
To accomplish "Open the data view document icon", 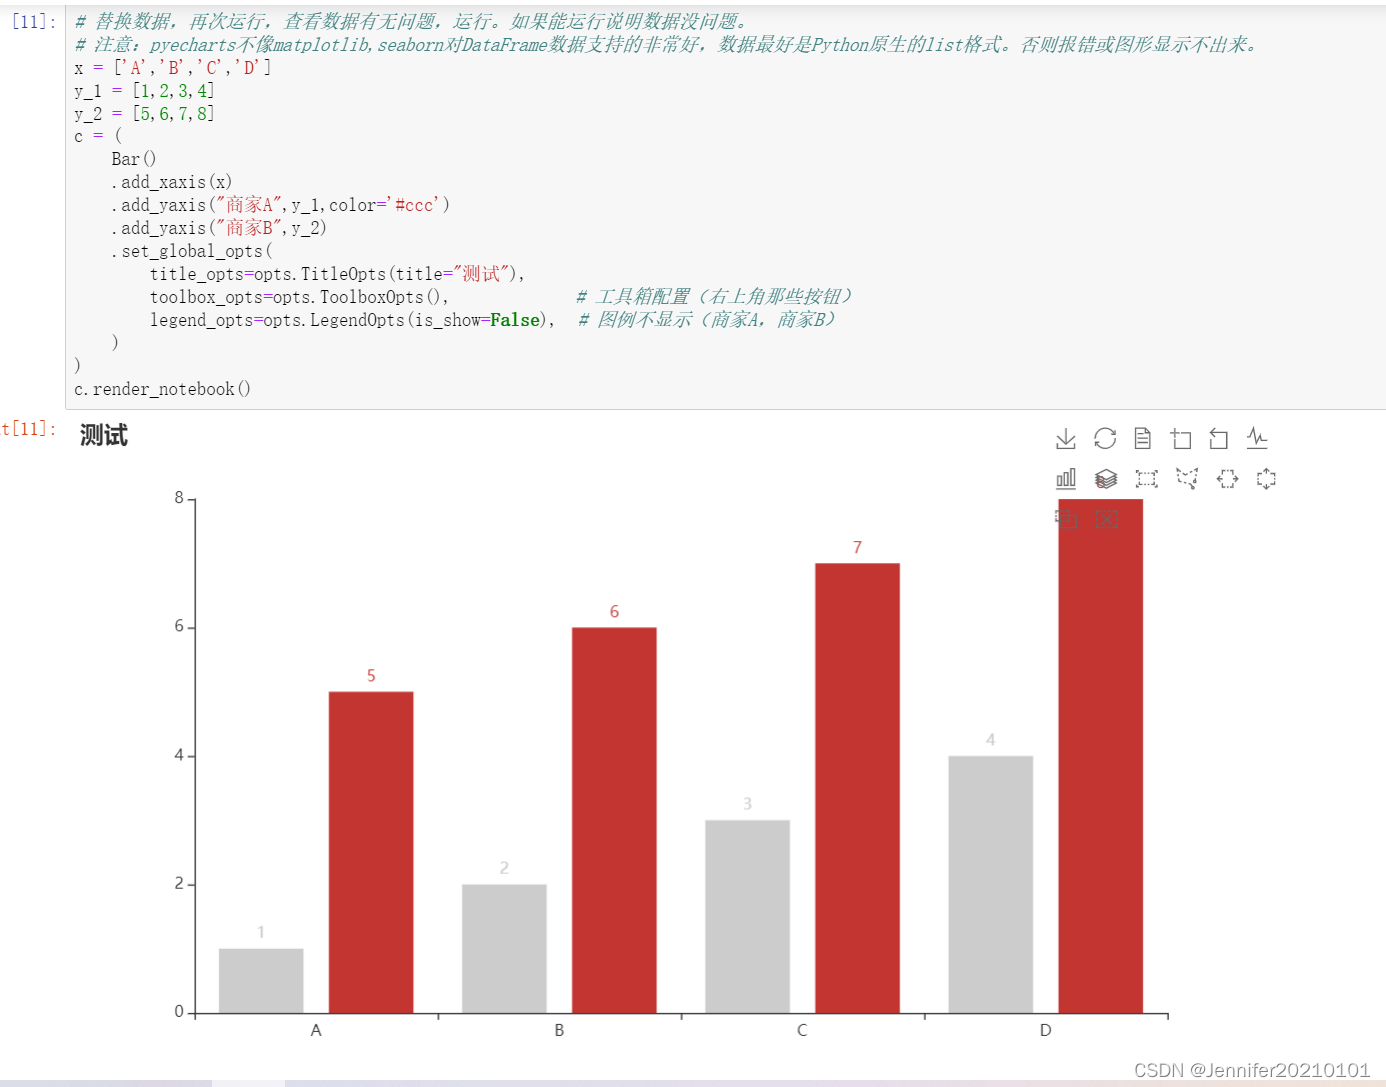I will (x=1143, y=438).
